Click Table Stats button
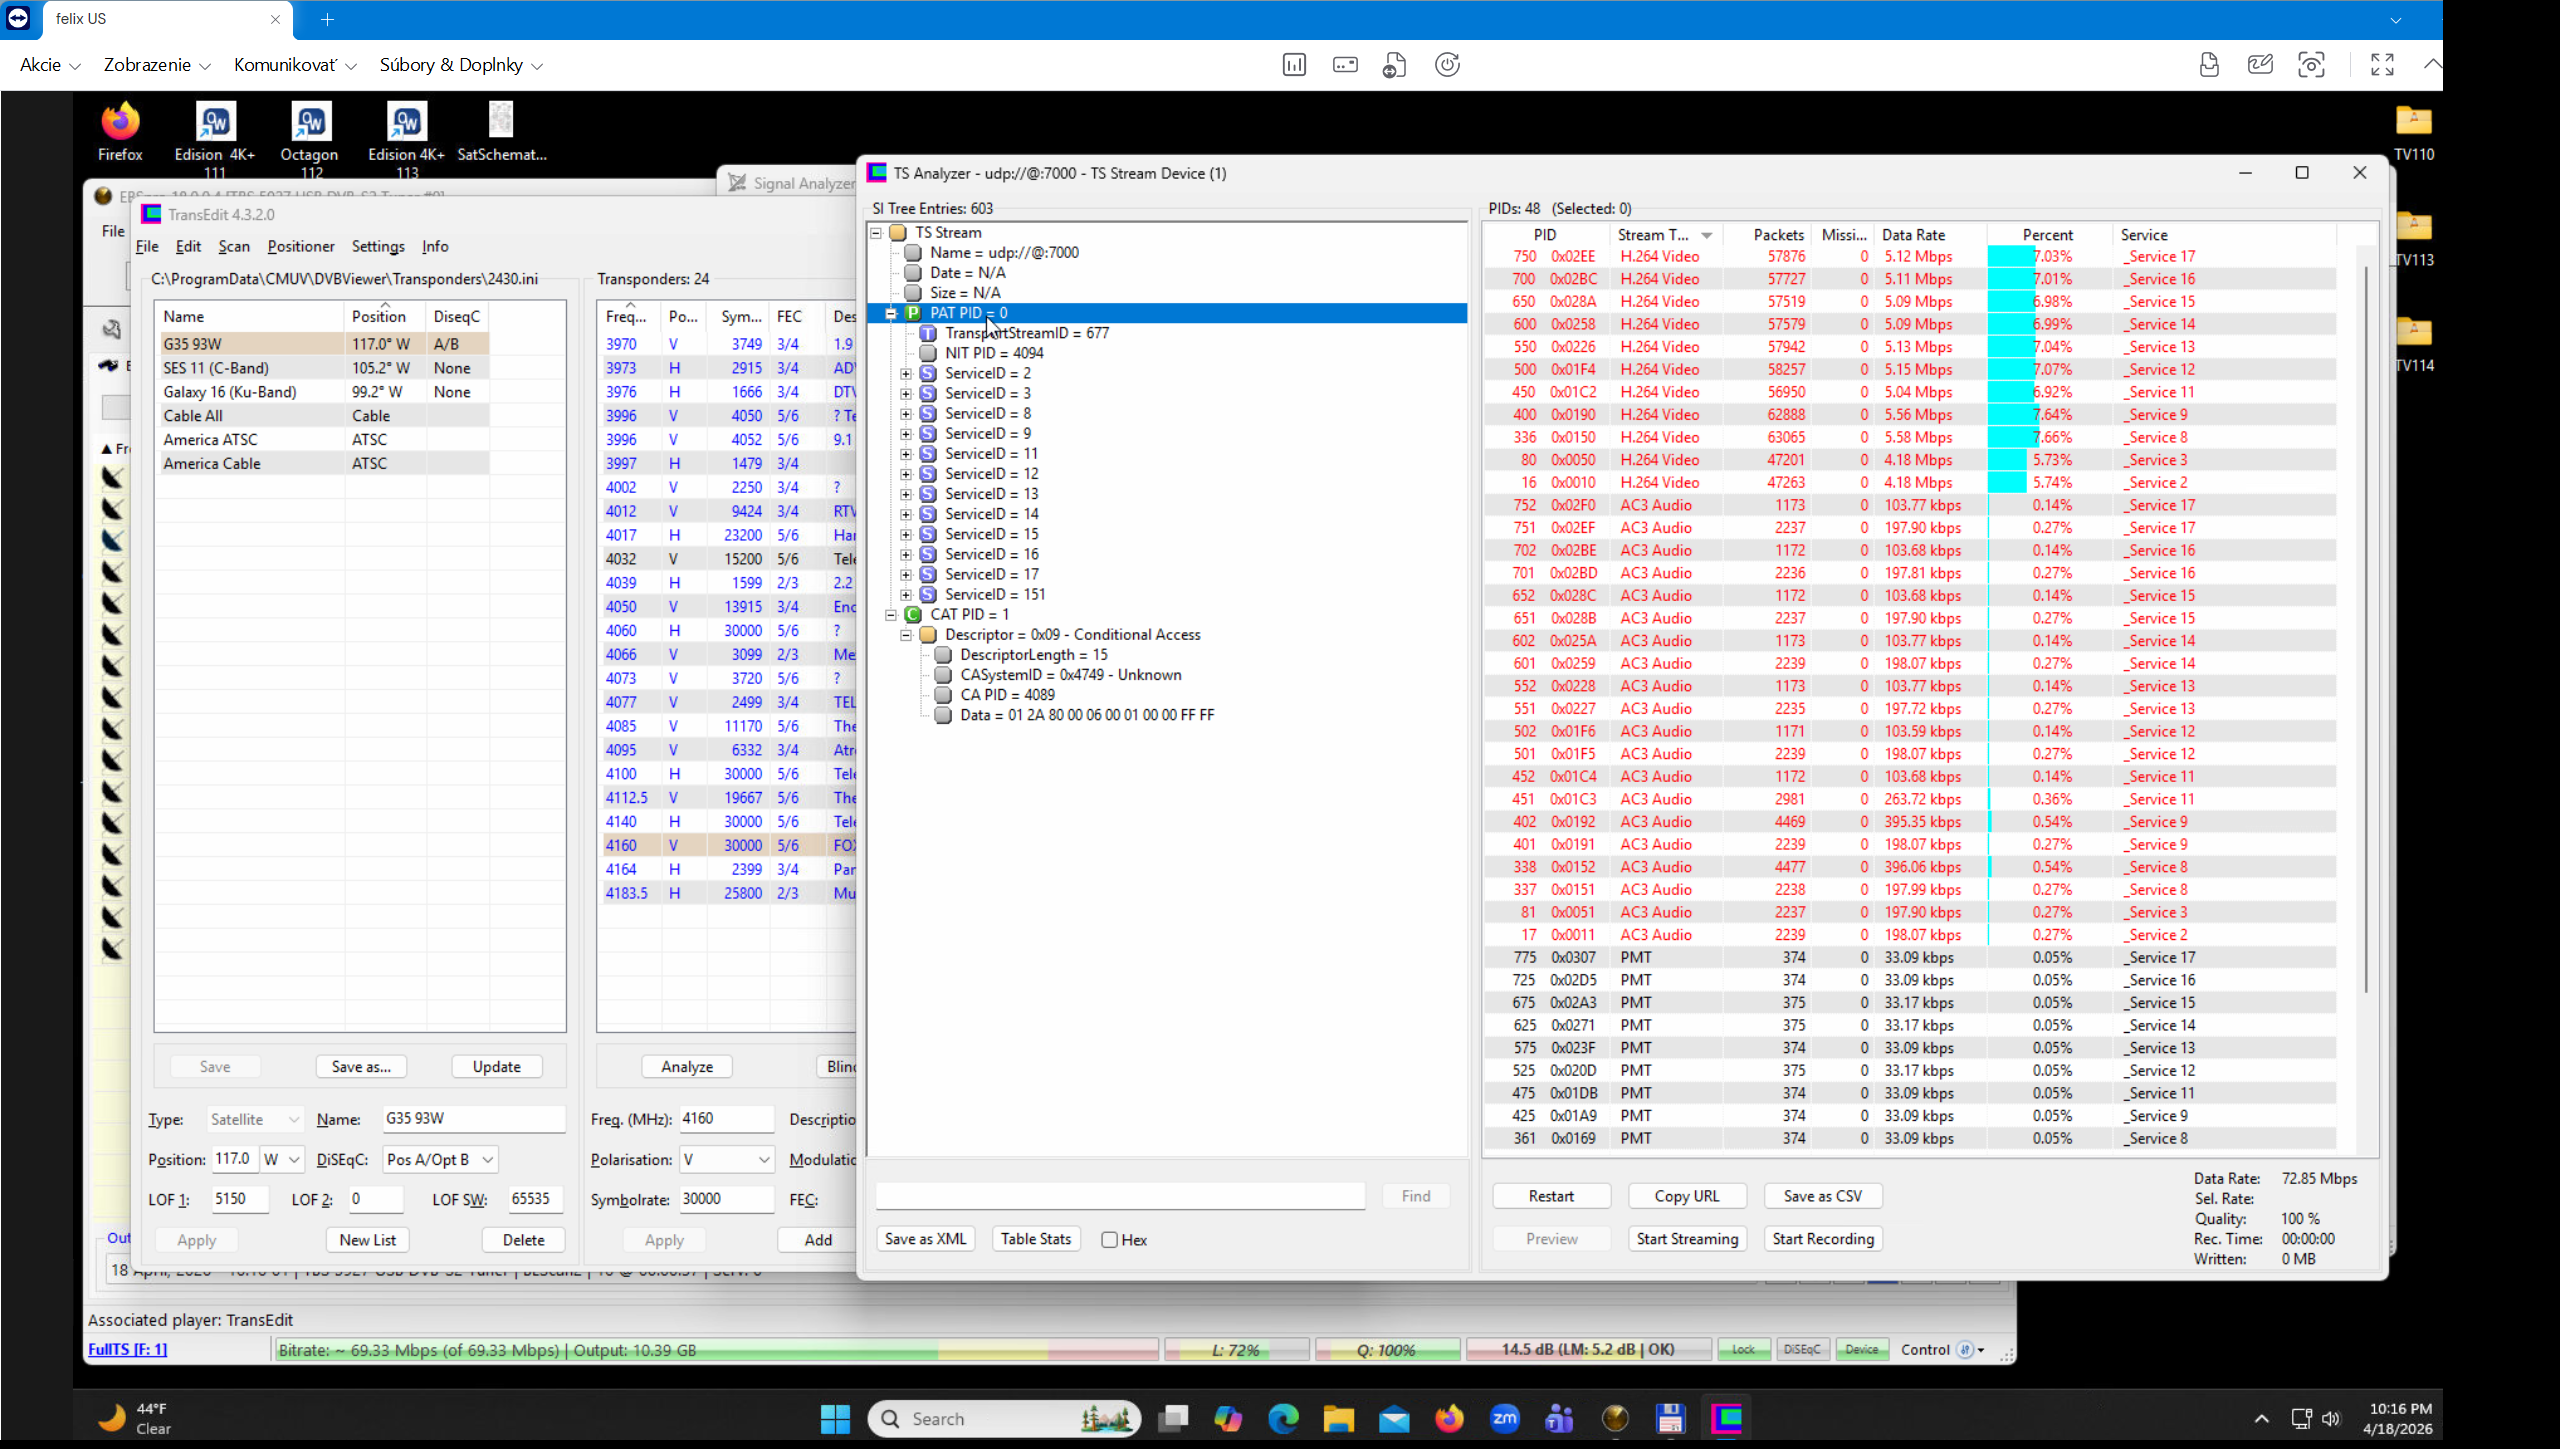Screen dimensions: 2560x1449 (x=1036, y=1239)
